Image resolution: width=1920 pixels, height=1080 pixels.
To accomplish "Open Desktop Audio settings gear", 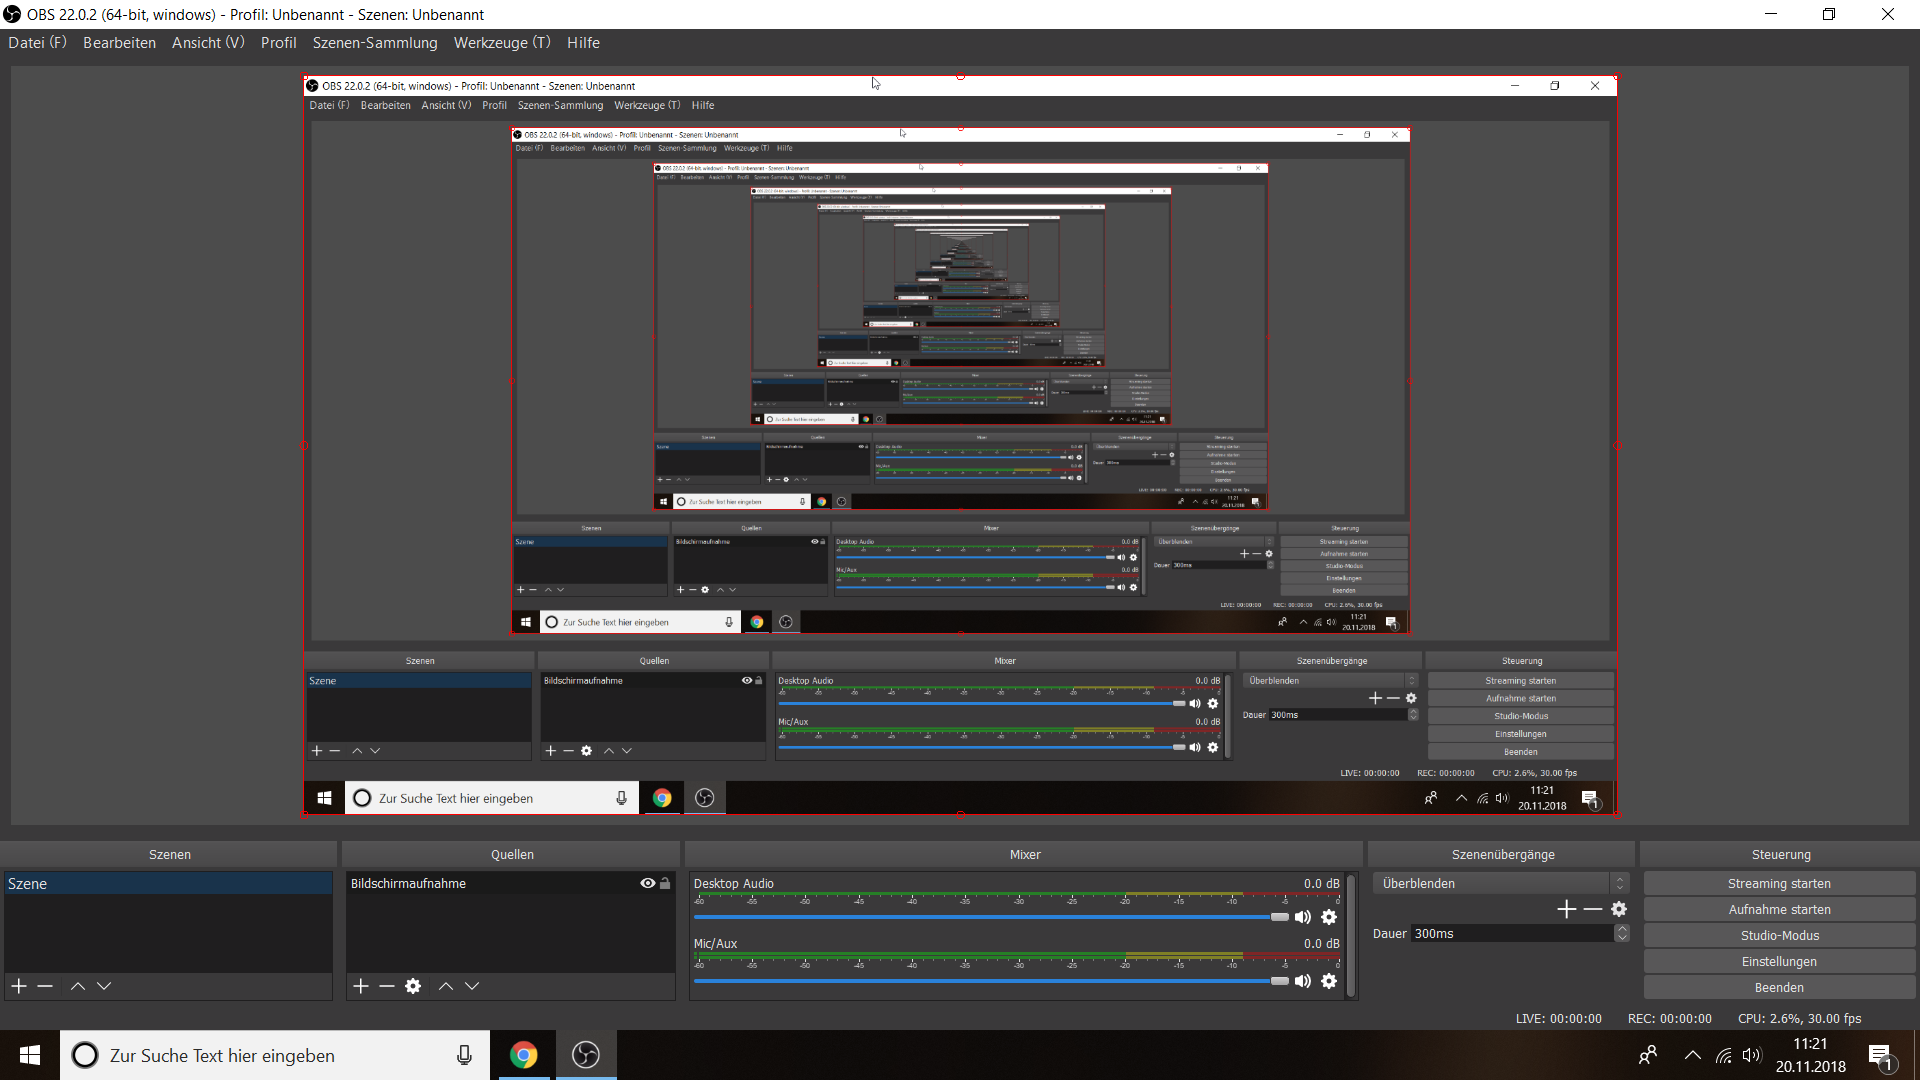I will pyautogui.click(x=1329, y=917).
